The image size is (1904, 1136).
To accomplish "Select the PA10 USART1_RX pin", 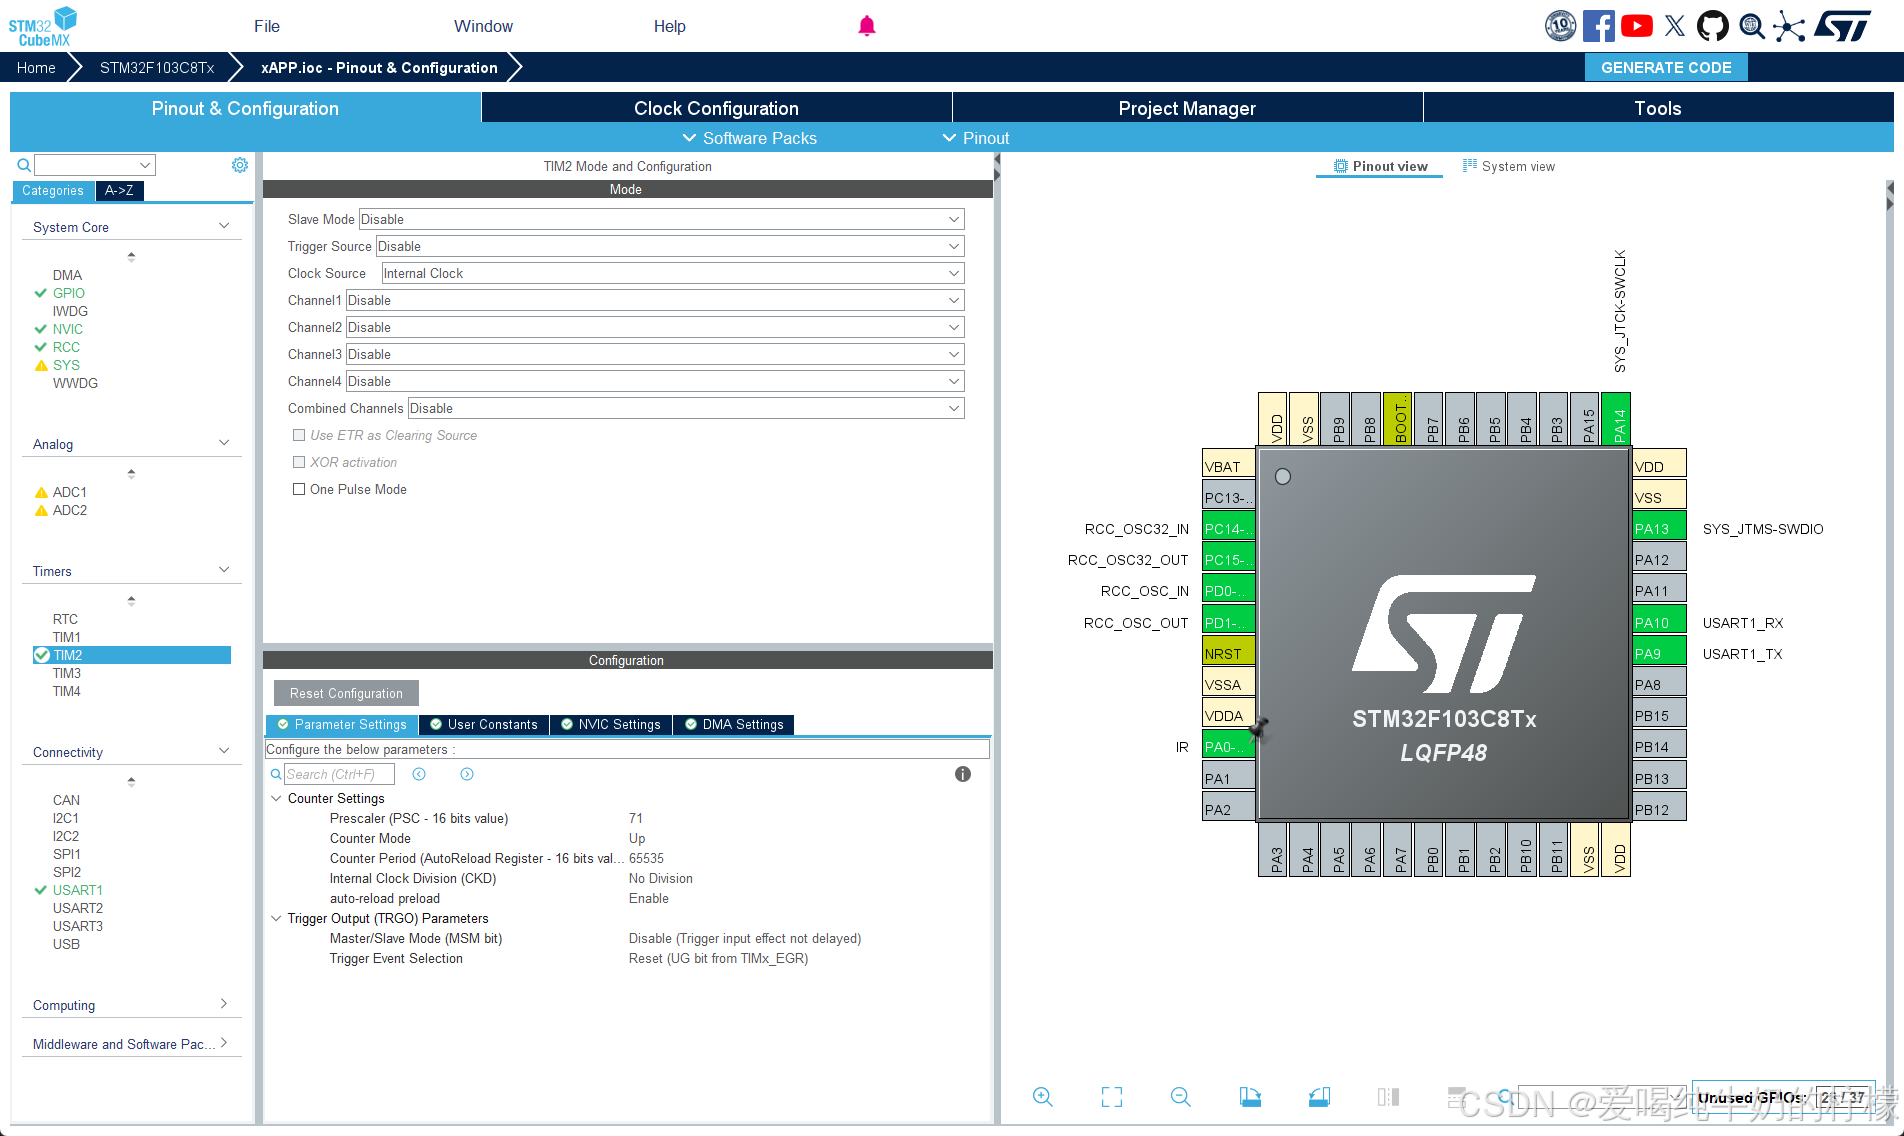I will pos(1659,622).
